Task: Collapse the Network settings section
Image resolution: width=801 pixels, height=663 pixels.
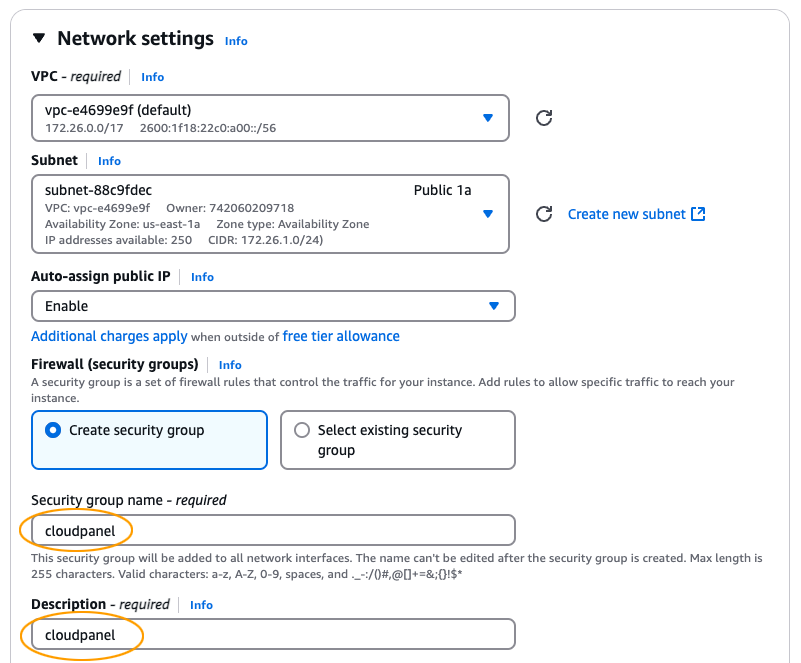Action: click(37, 38)
